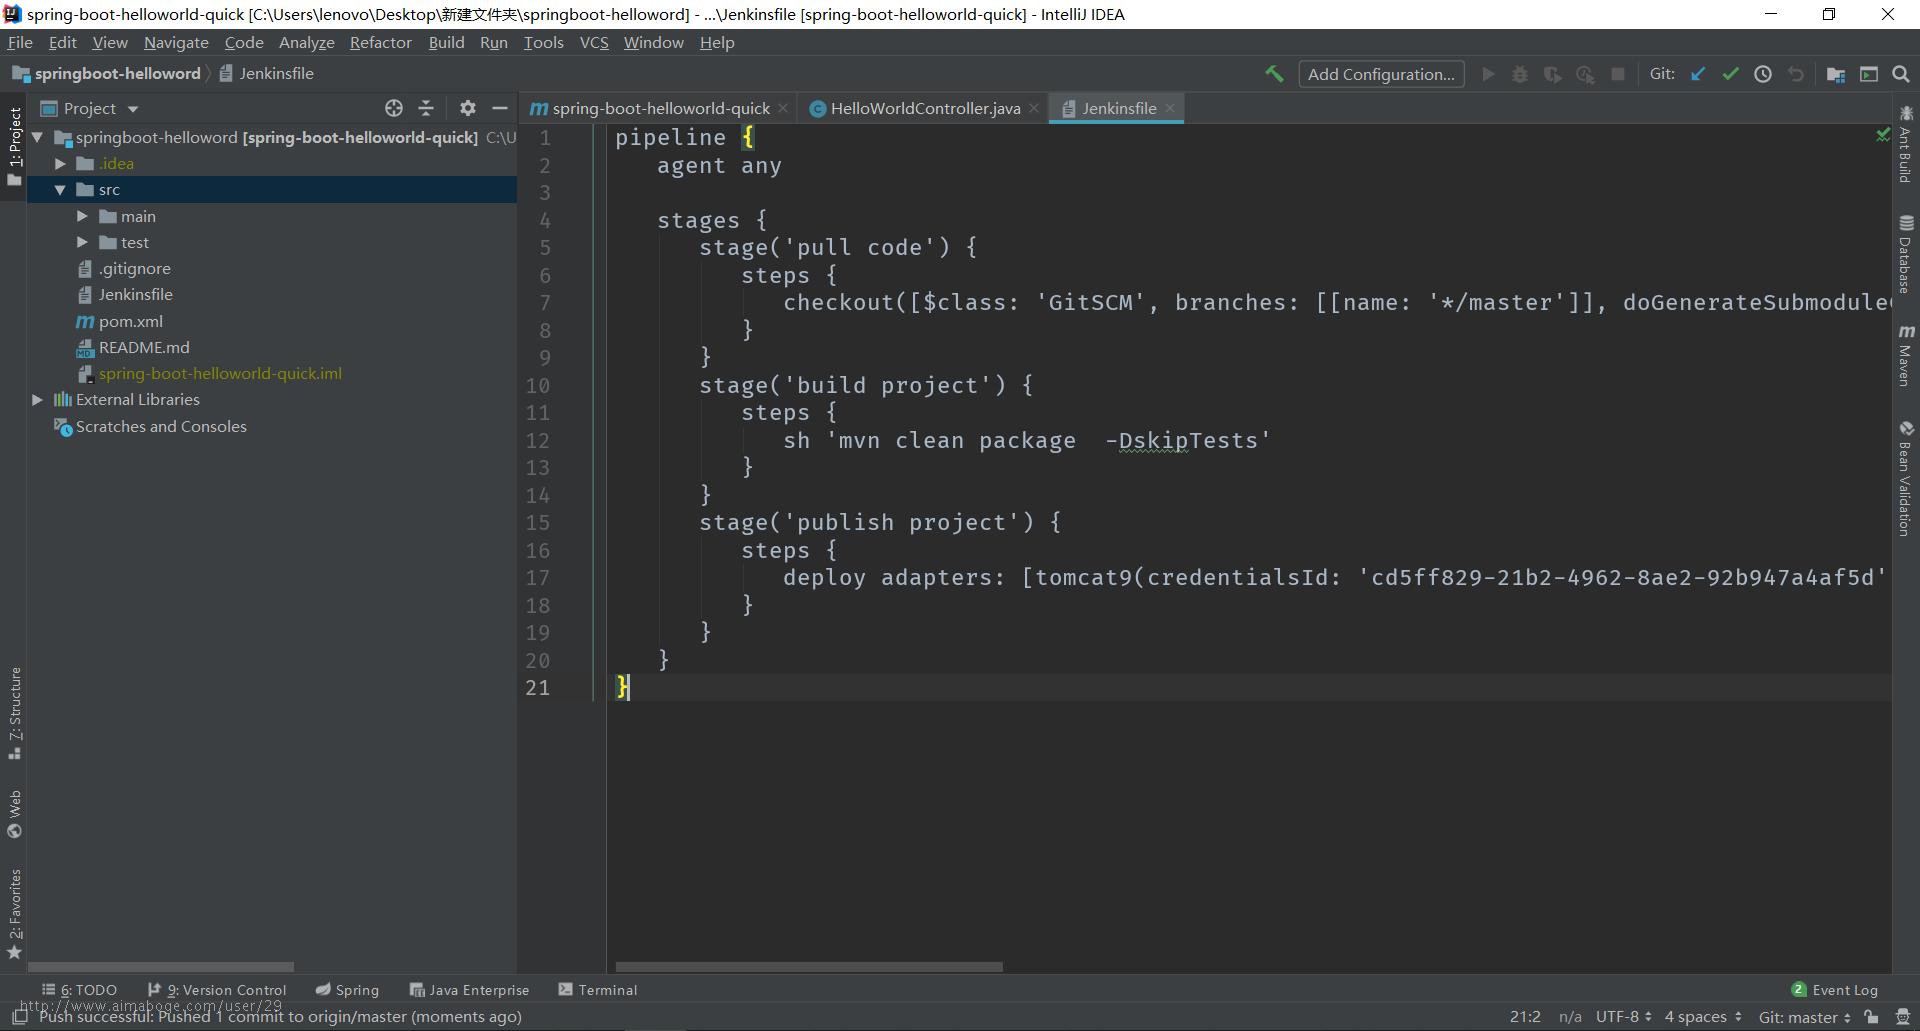Click Run with Coverage icon
Image resolution: width=1920 pixels, height=1031 pixels.
(x=1552, y=74)
